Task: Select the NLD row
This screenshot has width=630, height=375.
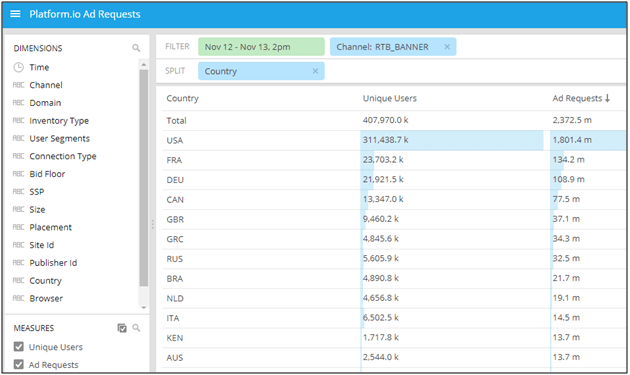Action: click(x=394, y=298)
